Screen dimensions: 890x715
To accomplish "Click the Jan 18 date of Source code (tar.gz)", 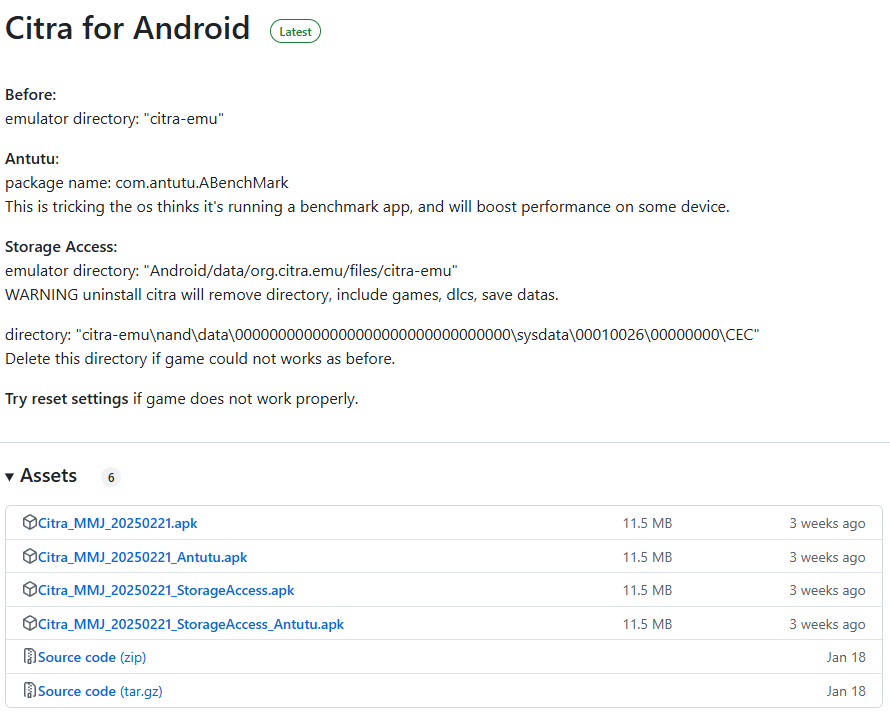I will 846,691.
